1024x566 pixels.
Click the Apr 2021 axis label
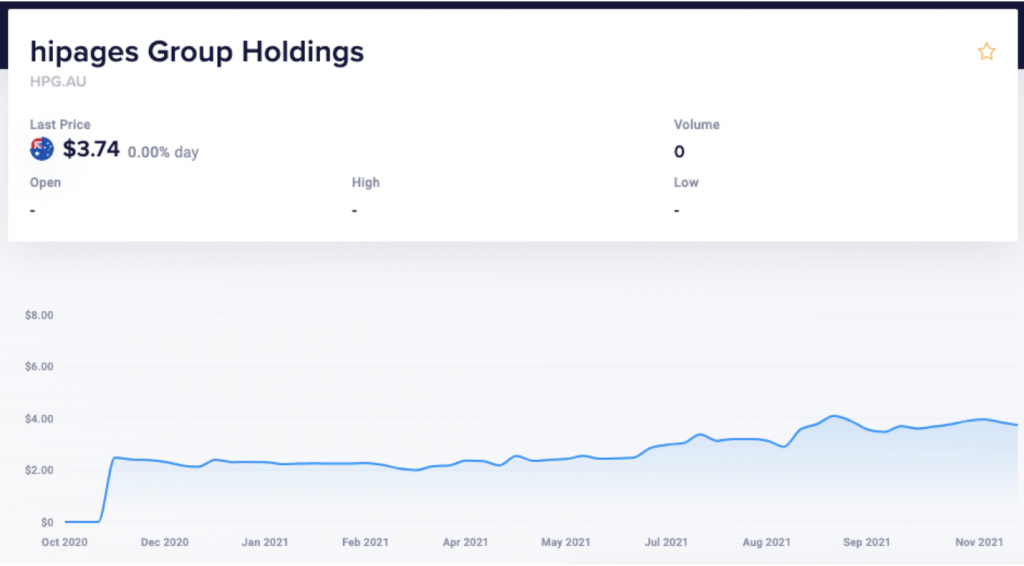pos(465,542)
